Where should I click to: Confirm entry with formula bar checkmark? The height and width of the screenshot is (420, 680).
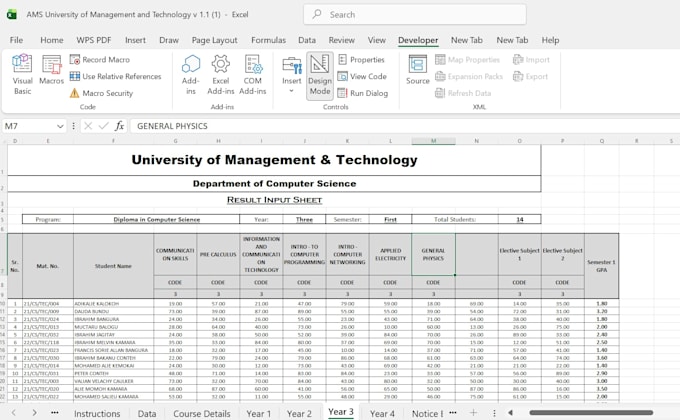click(103, 126)
